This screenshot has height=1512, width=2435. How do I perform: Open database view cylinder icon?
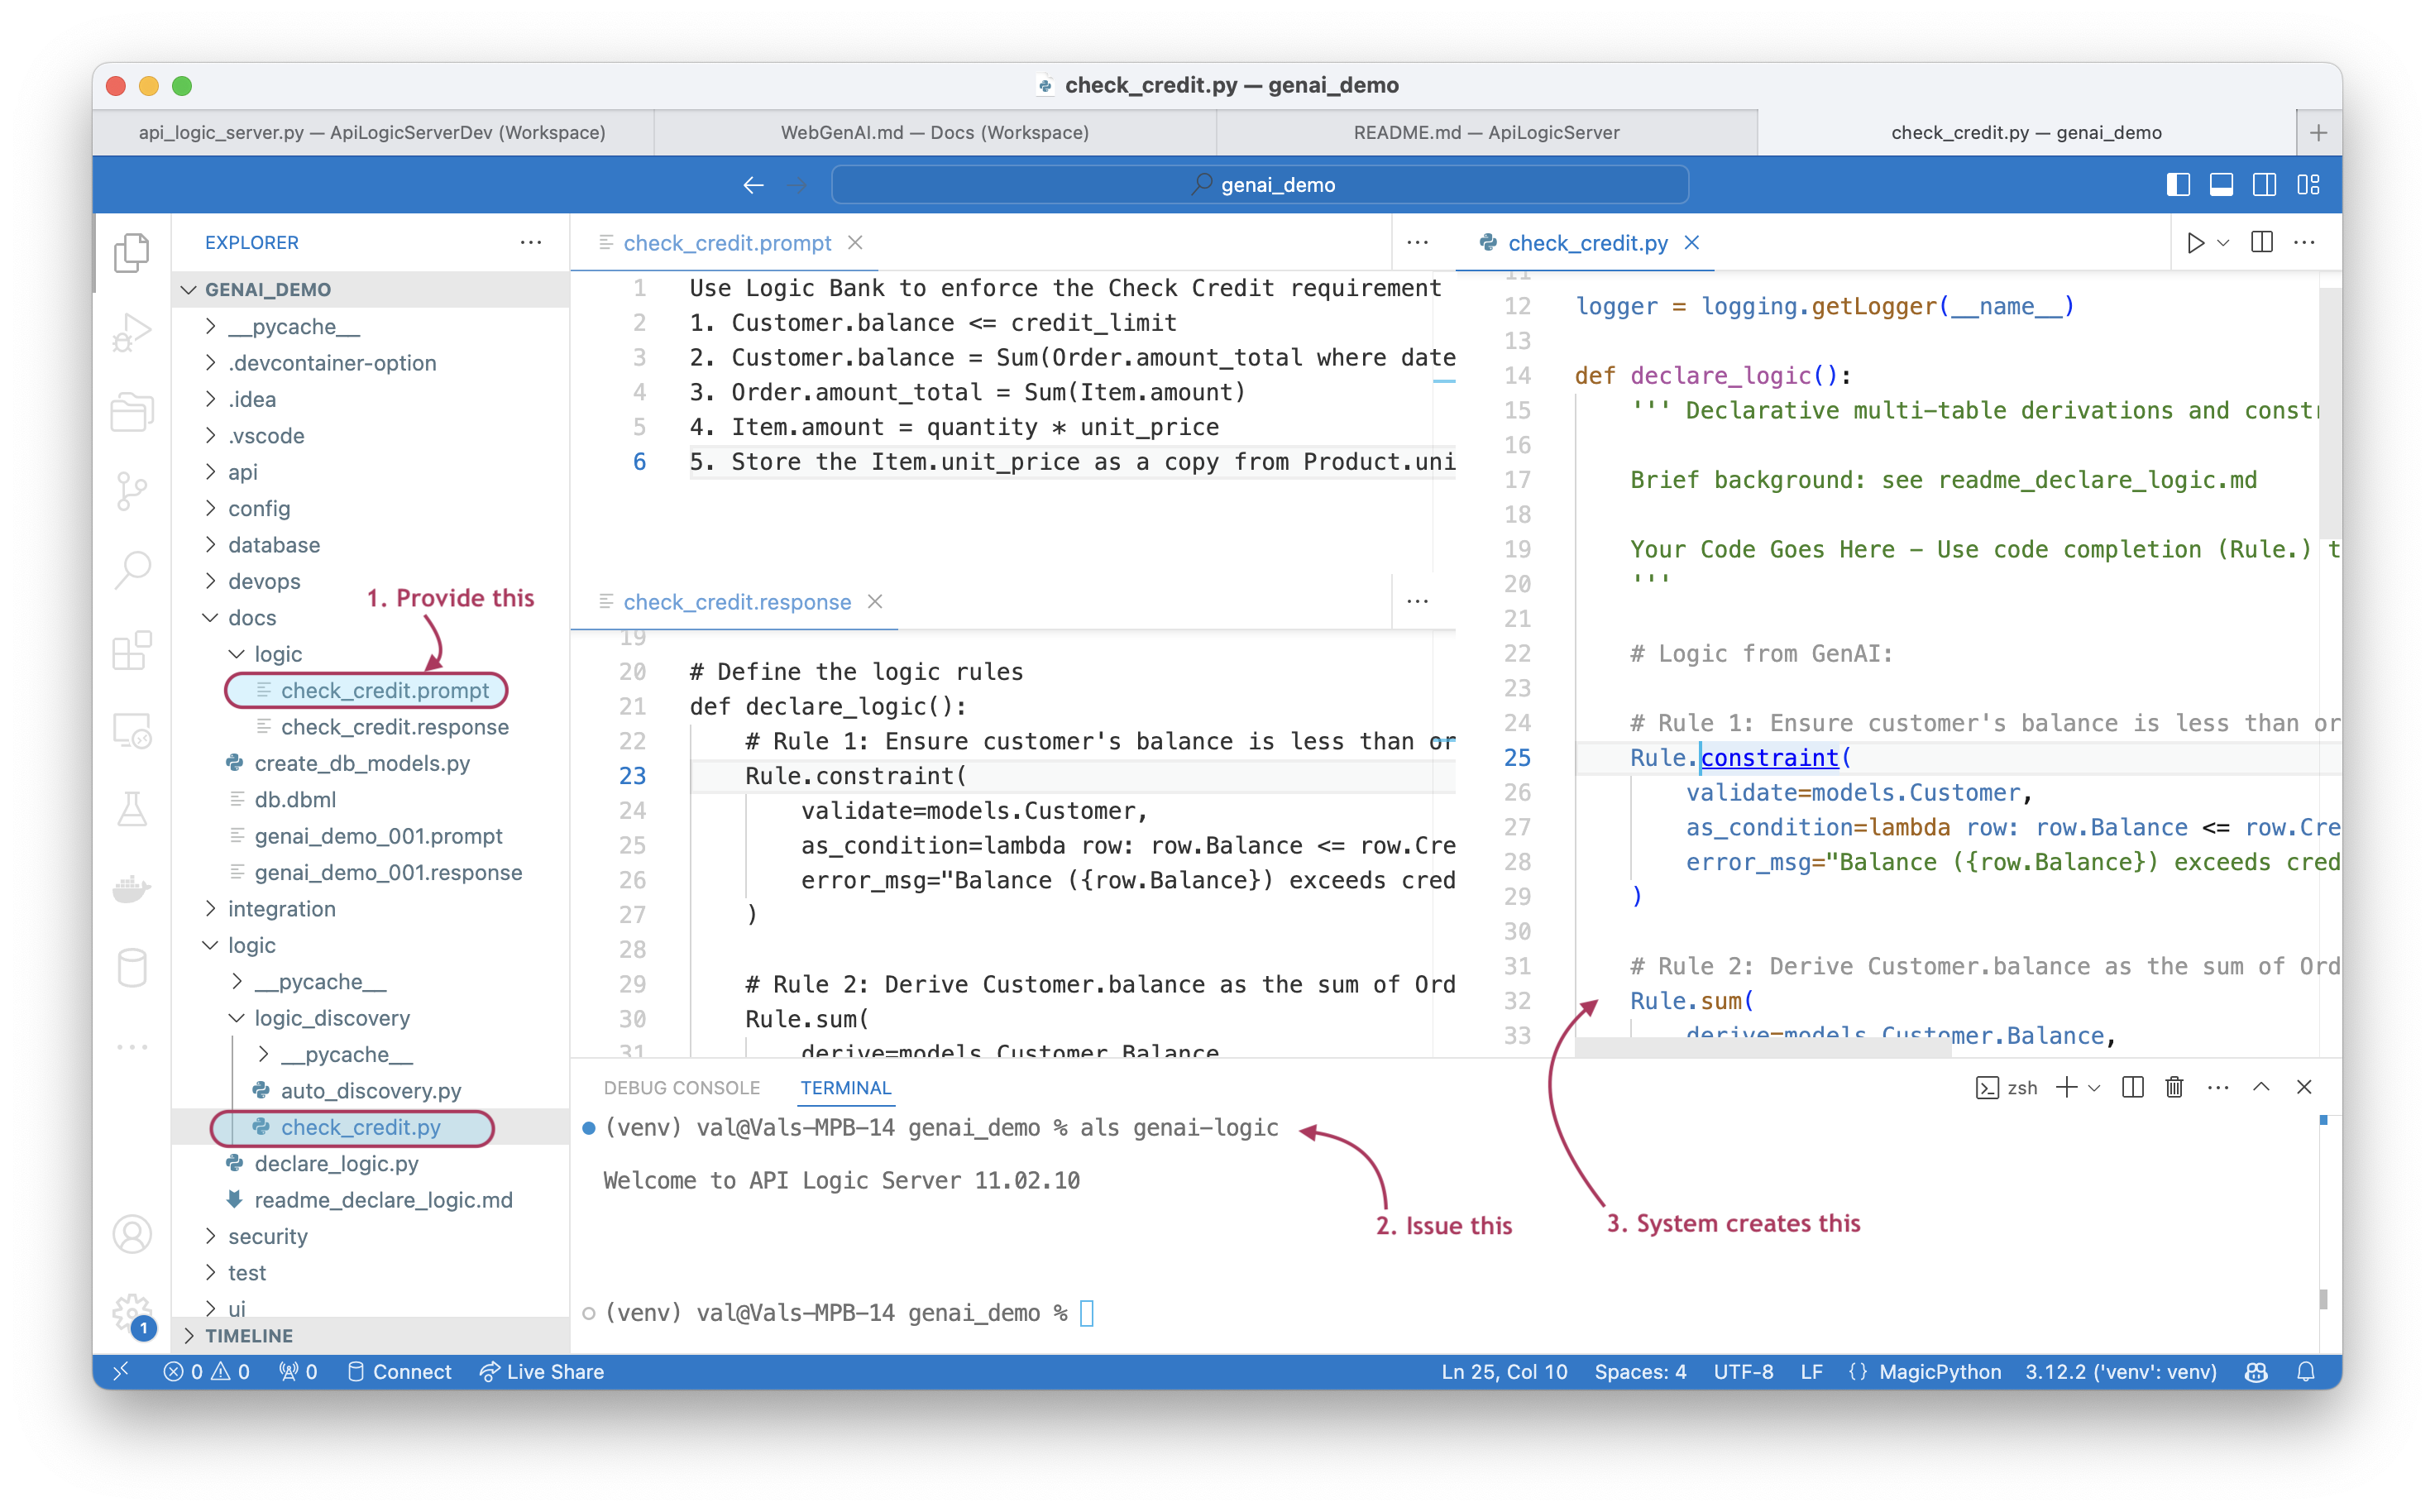pyautogui.click(x=132, y=968)
